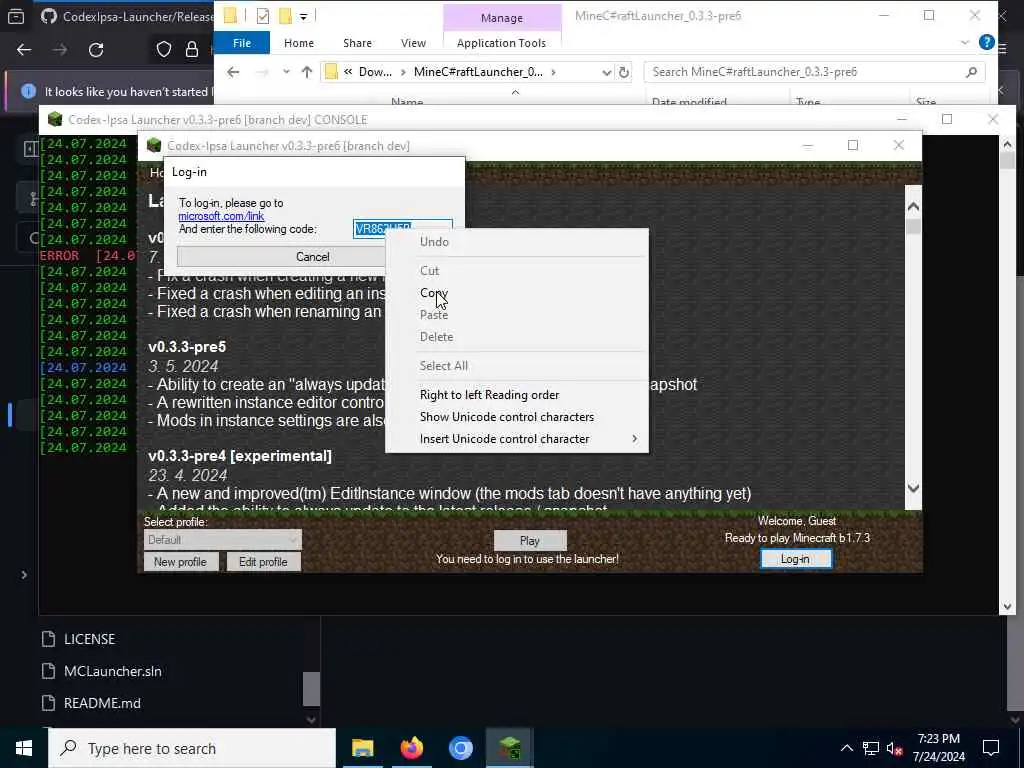Open Firefox from taskbar
Image resolution: width=1024 pixels, height=768 pixels.
click(412, 748)
